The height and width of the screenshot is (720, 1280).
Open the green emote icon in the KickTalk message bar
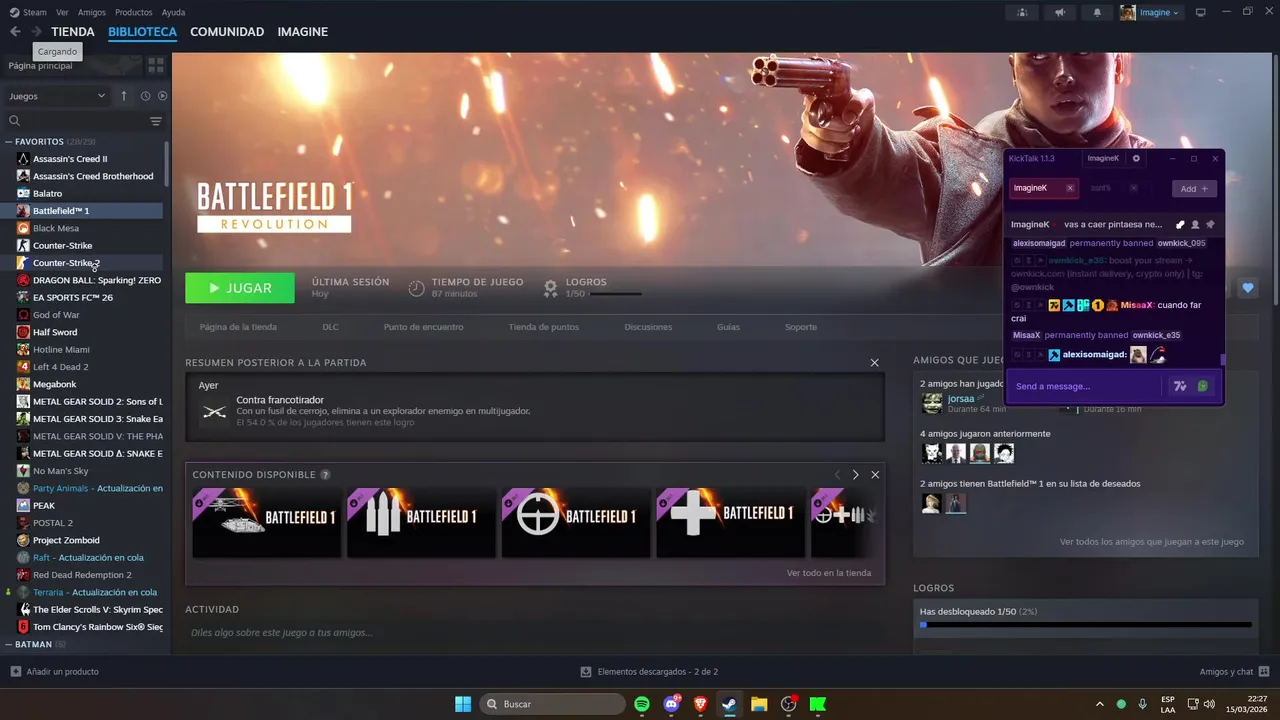(x=1203, y=386)
